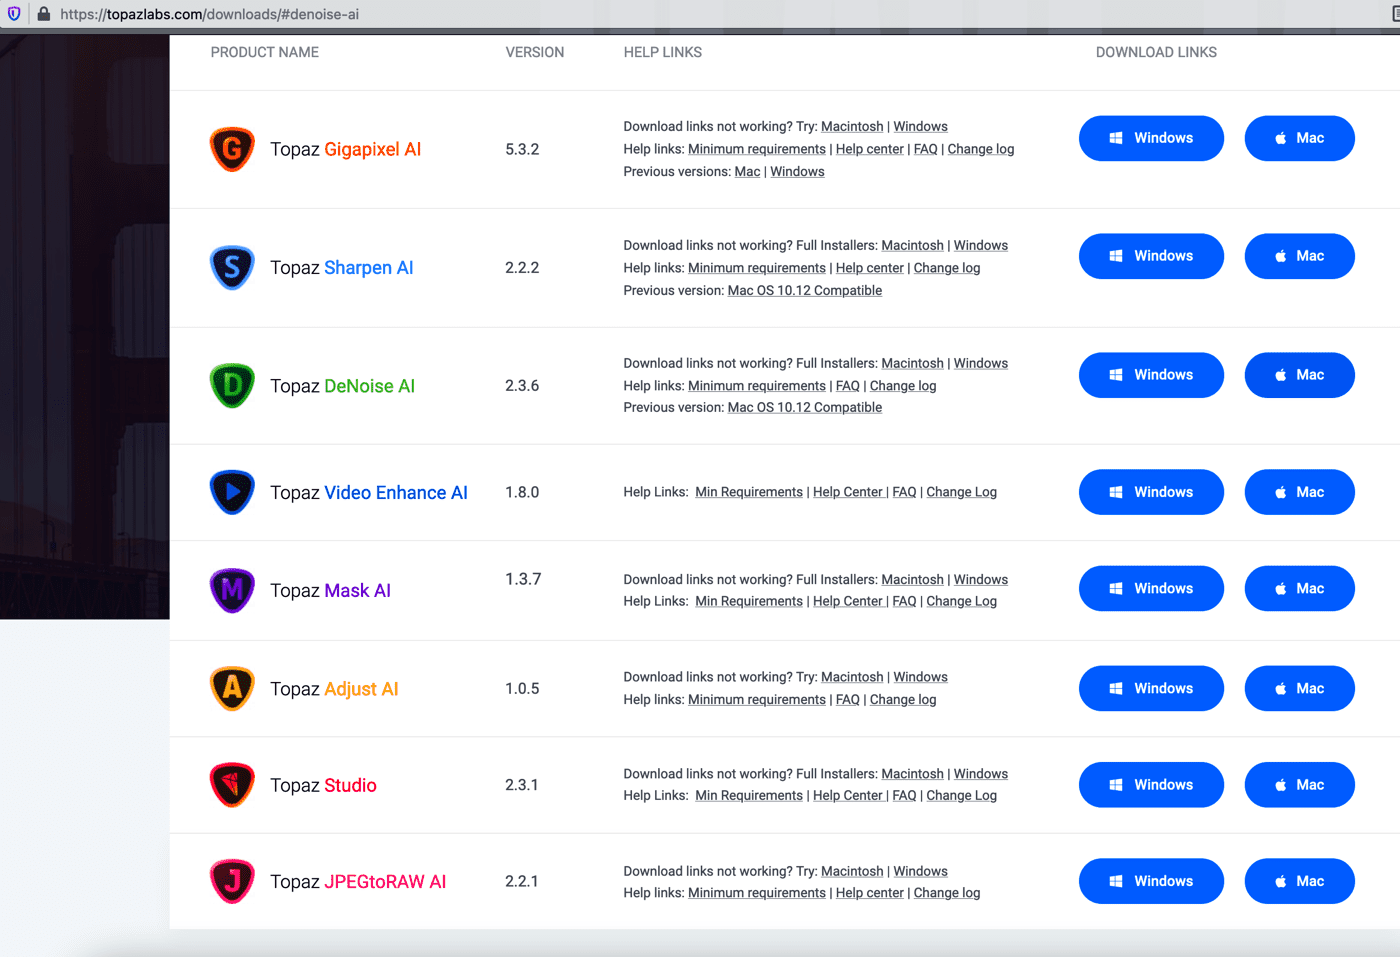Download DeNoise AI for Mac
1400x957 pixels.
(x=1299, y=375)
